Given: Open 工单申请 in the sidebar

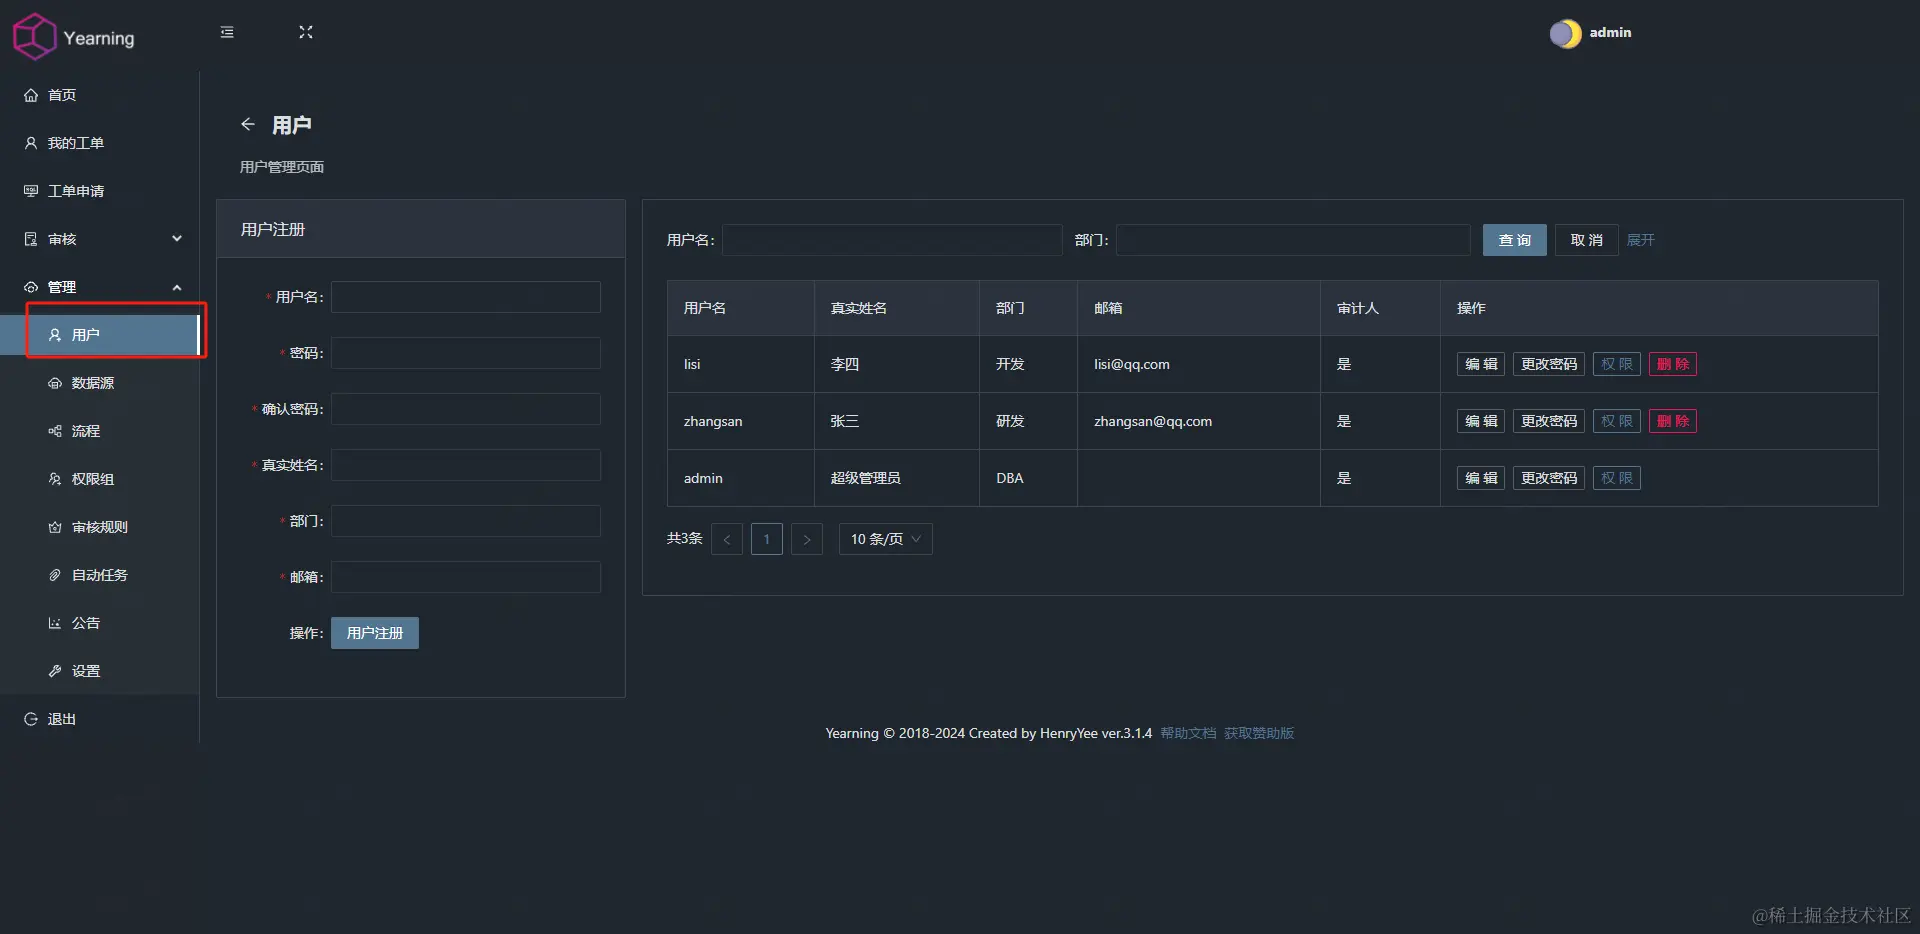Looking at the screenshot, I should [100, 191].
